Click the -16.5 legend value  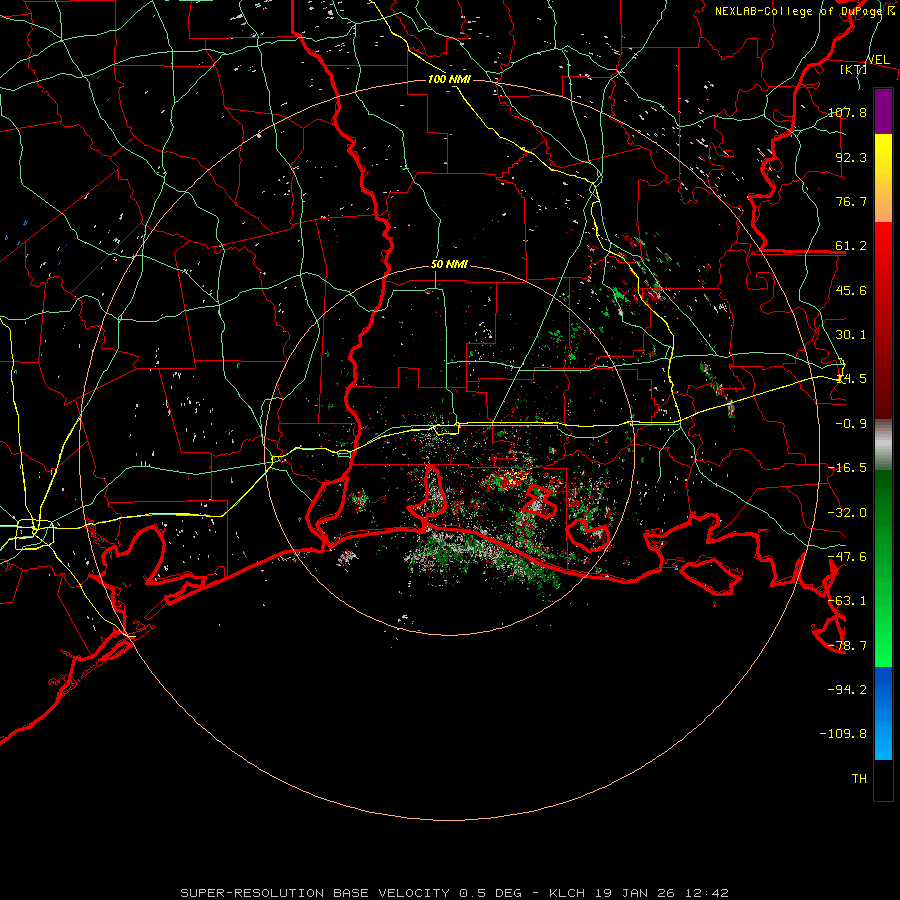[x=847, y=468]
